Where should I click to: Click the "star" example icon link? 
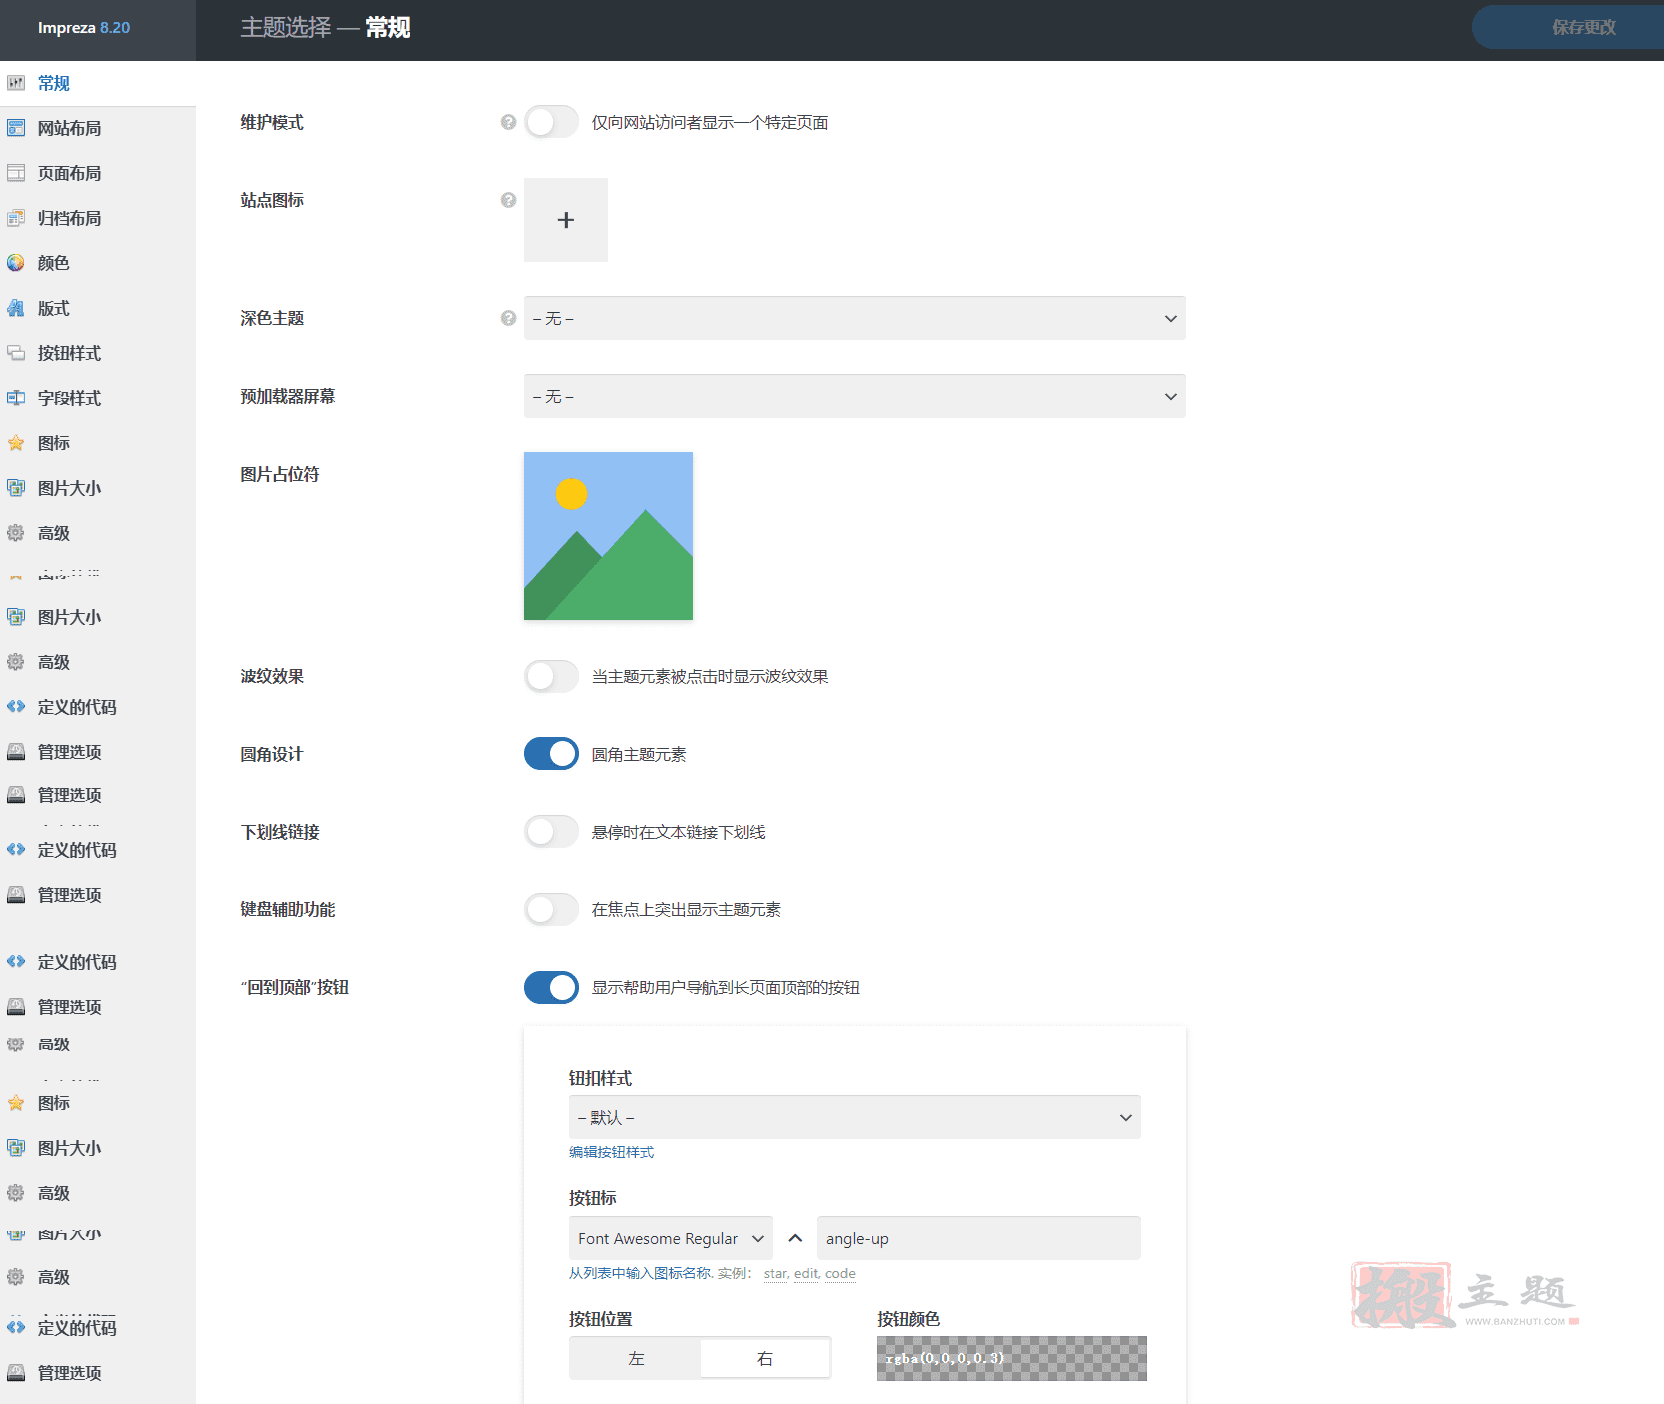776,1273
